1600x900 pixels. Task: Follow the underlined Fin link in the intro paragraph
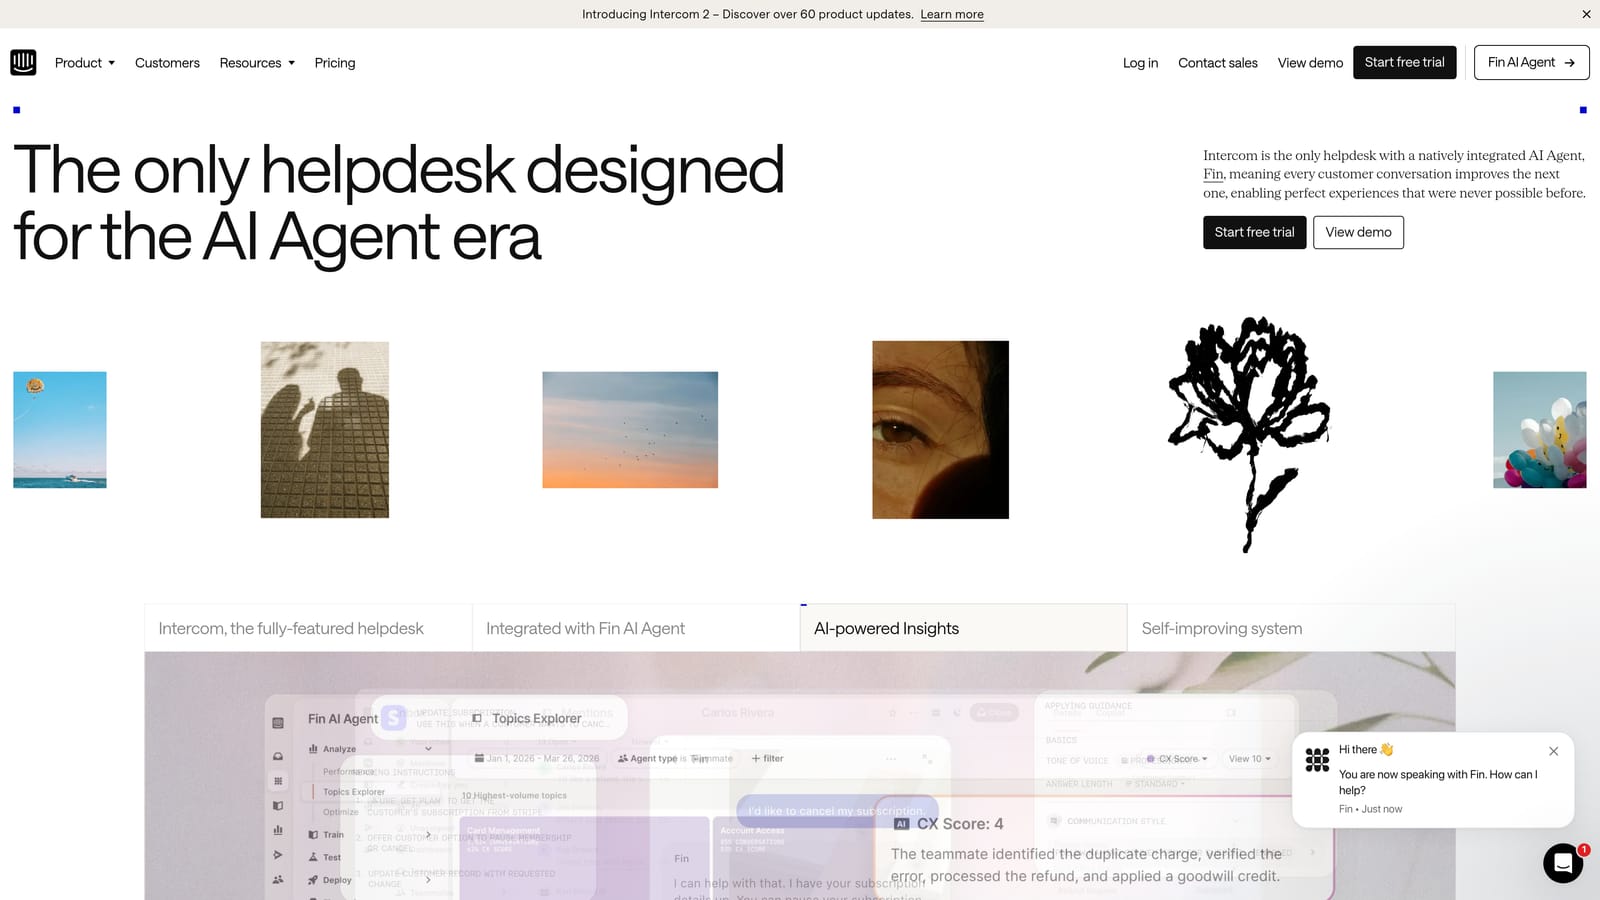pyautogui.click(x=1213, y=174)
